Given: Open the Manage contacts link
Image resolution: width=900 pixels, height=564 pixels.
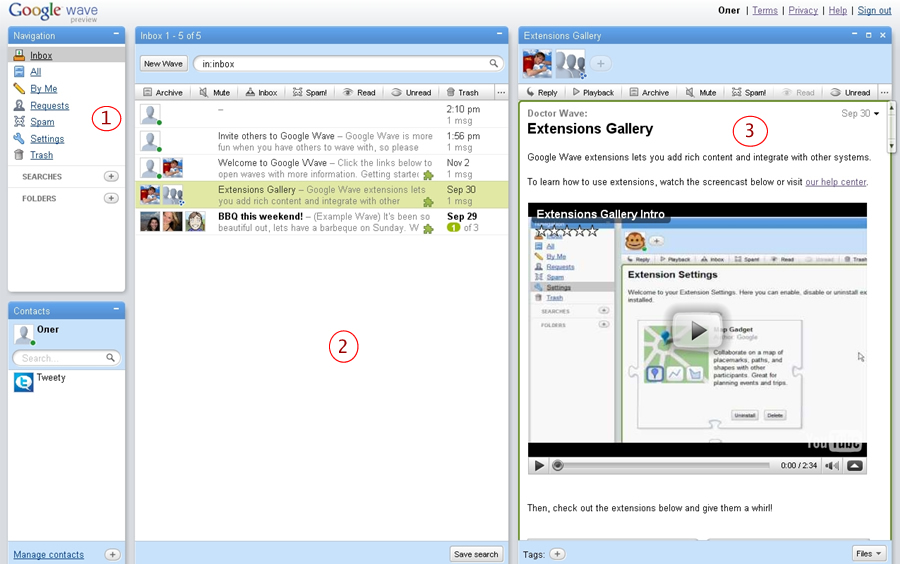Looking at the screenshot, I should [x=48, y=555].
